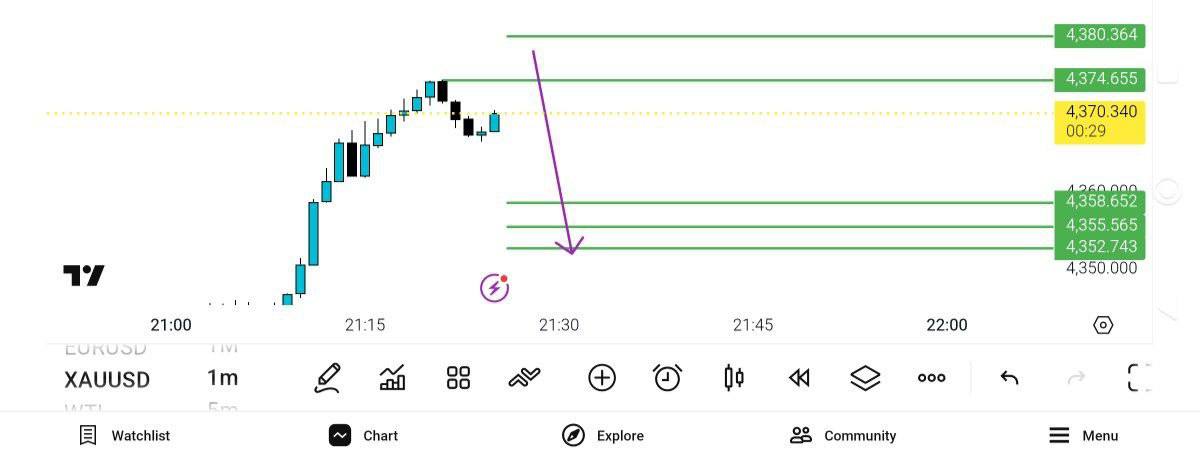The width and height of the screenshot is (1200, 460).
Task: Open the drawing tools pencil
Action: tap(327, 378)
